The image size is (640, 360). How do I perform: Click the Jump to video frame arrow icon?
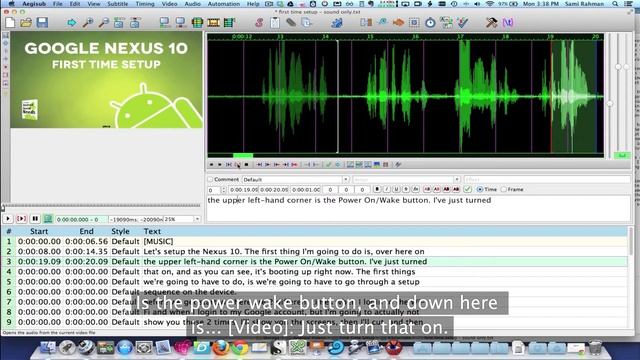tap(71, 22)
